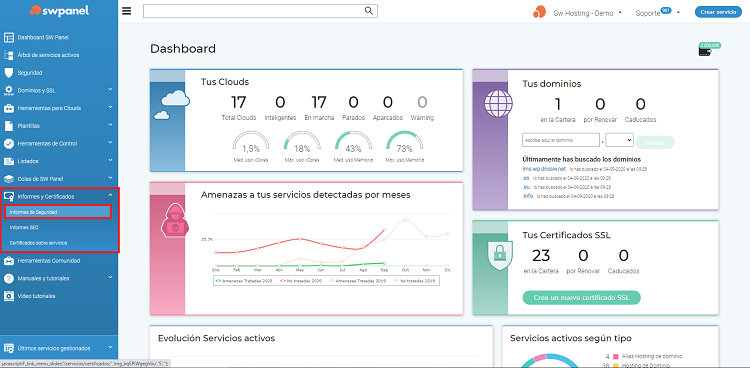The width and height of the screenshot is (750, 368).
Task: Click the Video tutoriales icon
Action: click(8, 296)
